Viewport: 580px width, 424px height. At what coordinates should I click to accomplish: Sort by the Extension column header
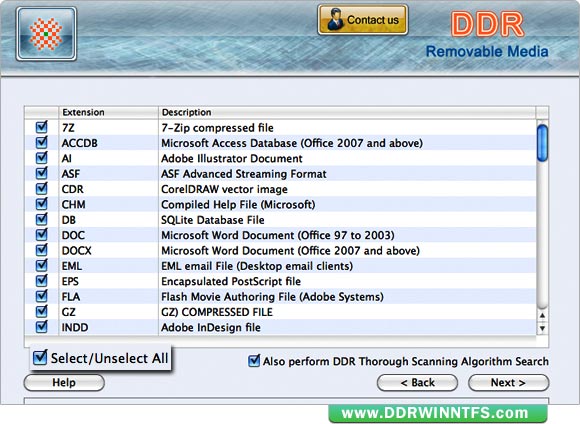point(108,112)
